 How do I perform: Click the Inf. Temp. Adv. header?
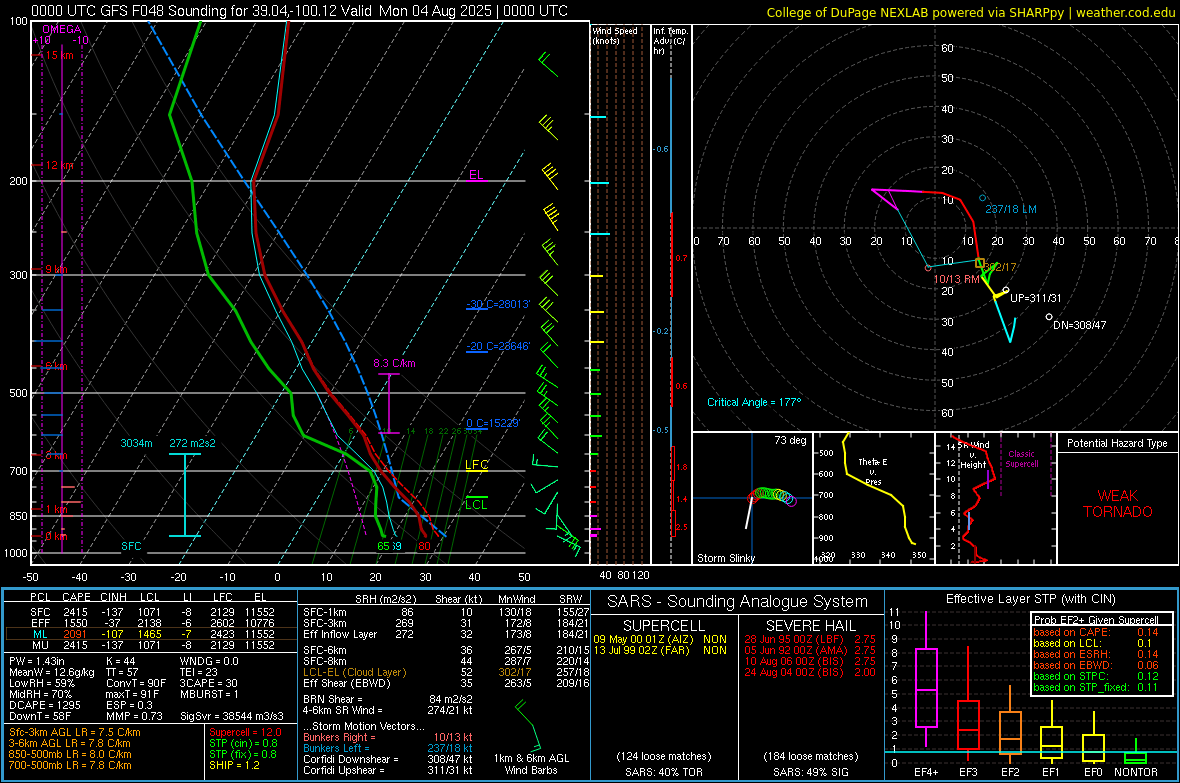click(670, 41)
